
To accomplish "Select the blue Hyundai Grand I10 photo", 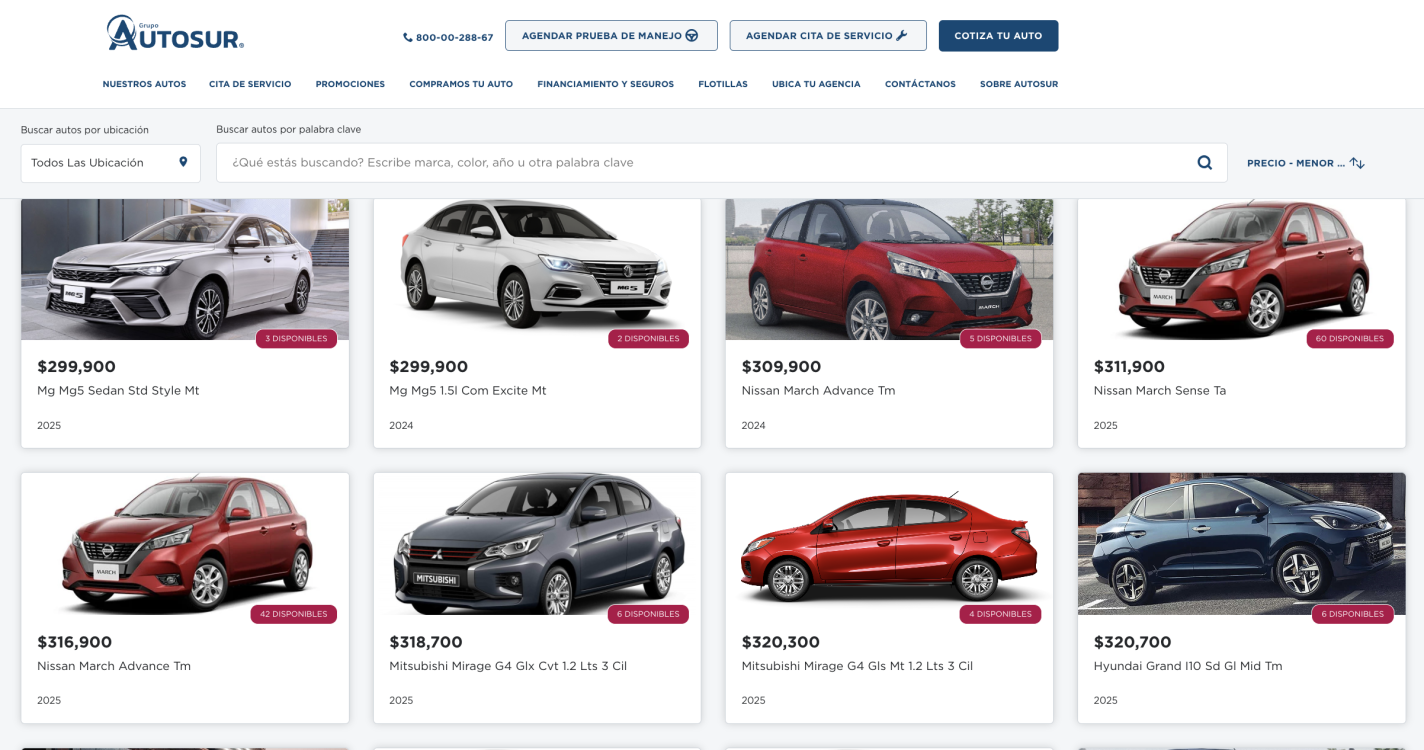I will 1241,545.
